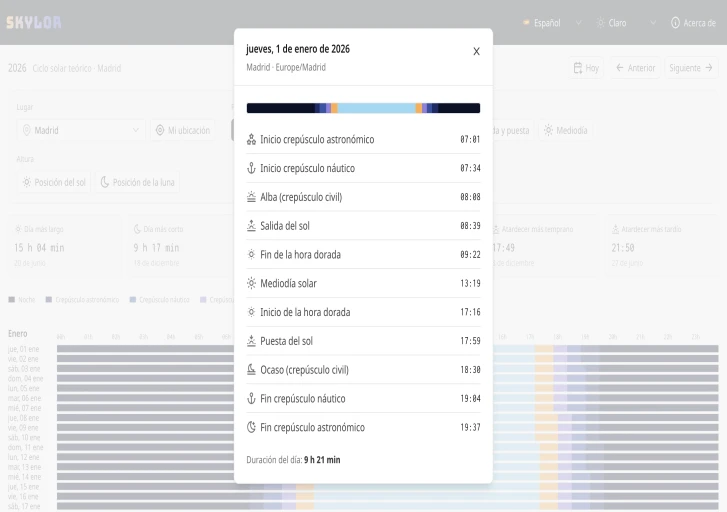This screenshot has height=512, width=727.
Task: Click the Día más largo 15 h 04 min card
Action: 65,246
